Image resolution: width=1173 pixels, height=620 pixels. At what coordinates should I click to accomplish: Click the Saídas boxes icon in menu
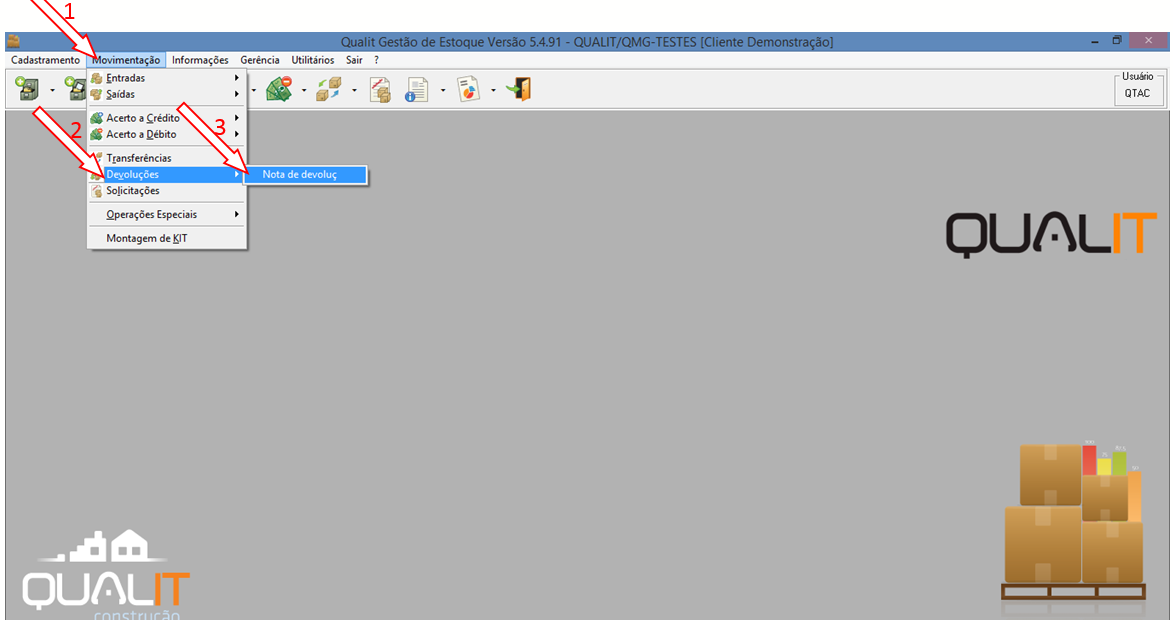pyautogui.click(x=97, y=94)
